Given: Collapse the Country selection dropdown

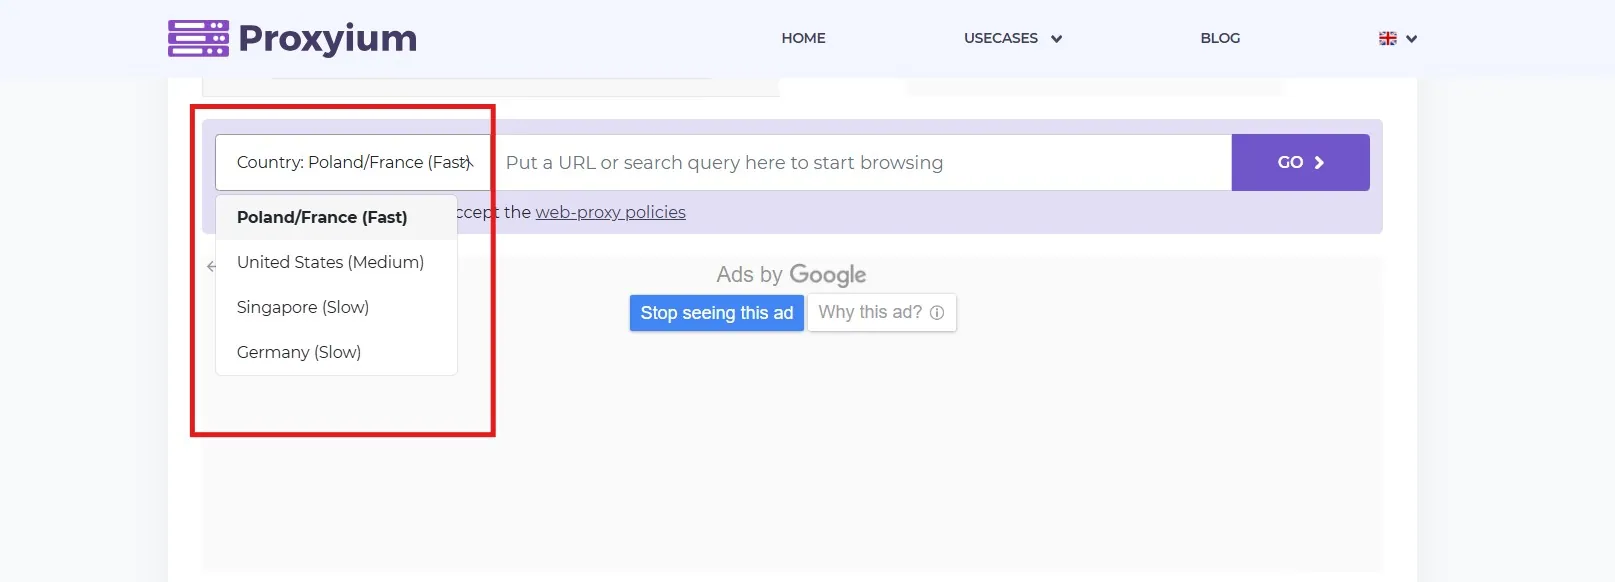Looking at the screenshot, I should tap(353, 162).
